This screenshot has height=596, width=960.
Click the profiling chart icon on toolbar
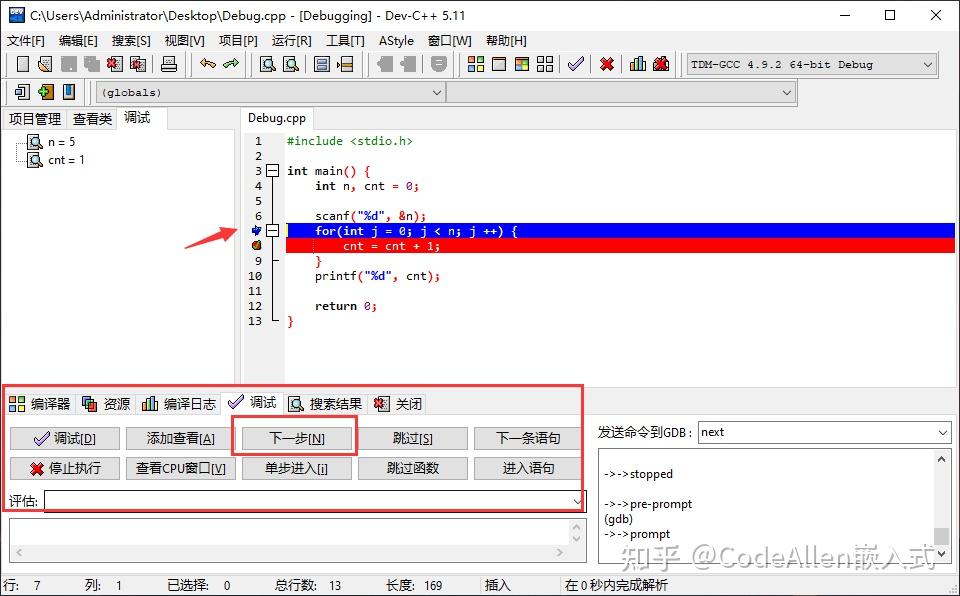(637, 63)
